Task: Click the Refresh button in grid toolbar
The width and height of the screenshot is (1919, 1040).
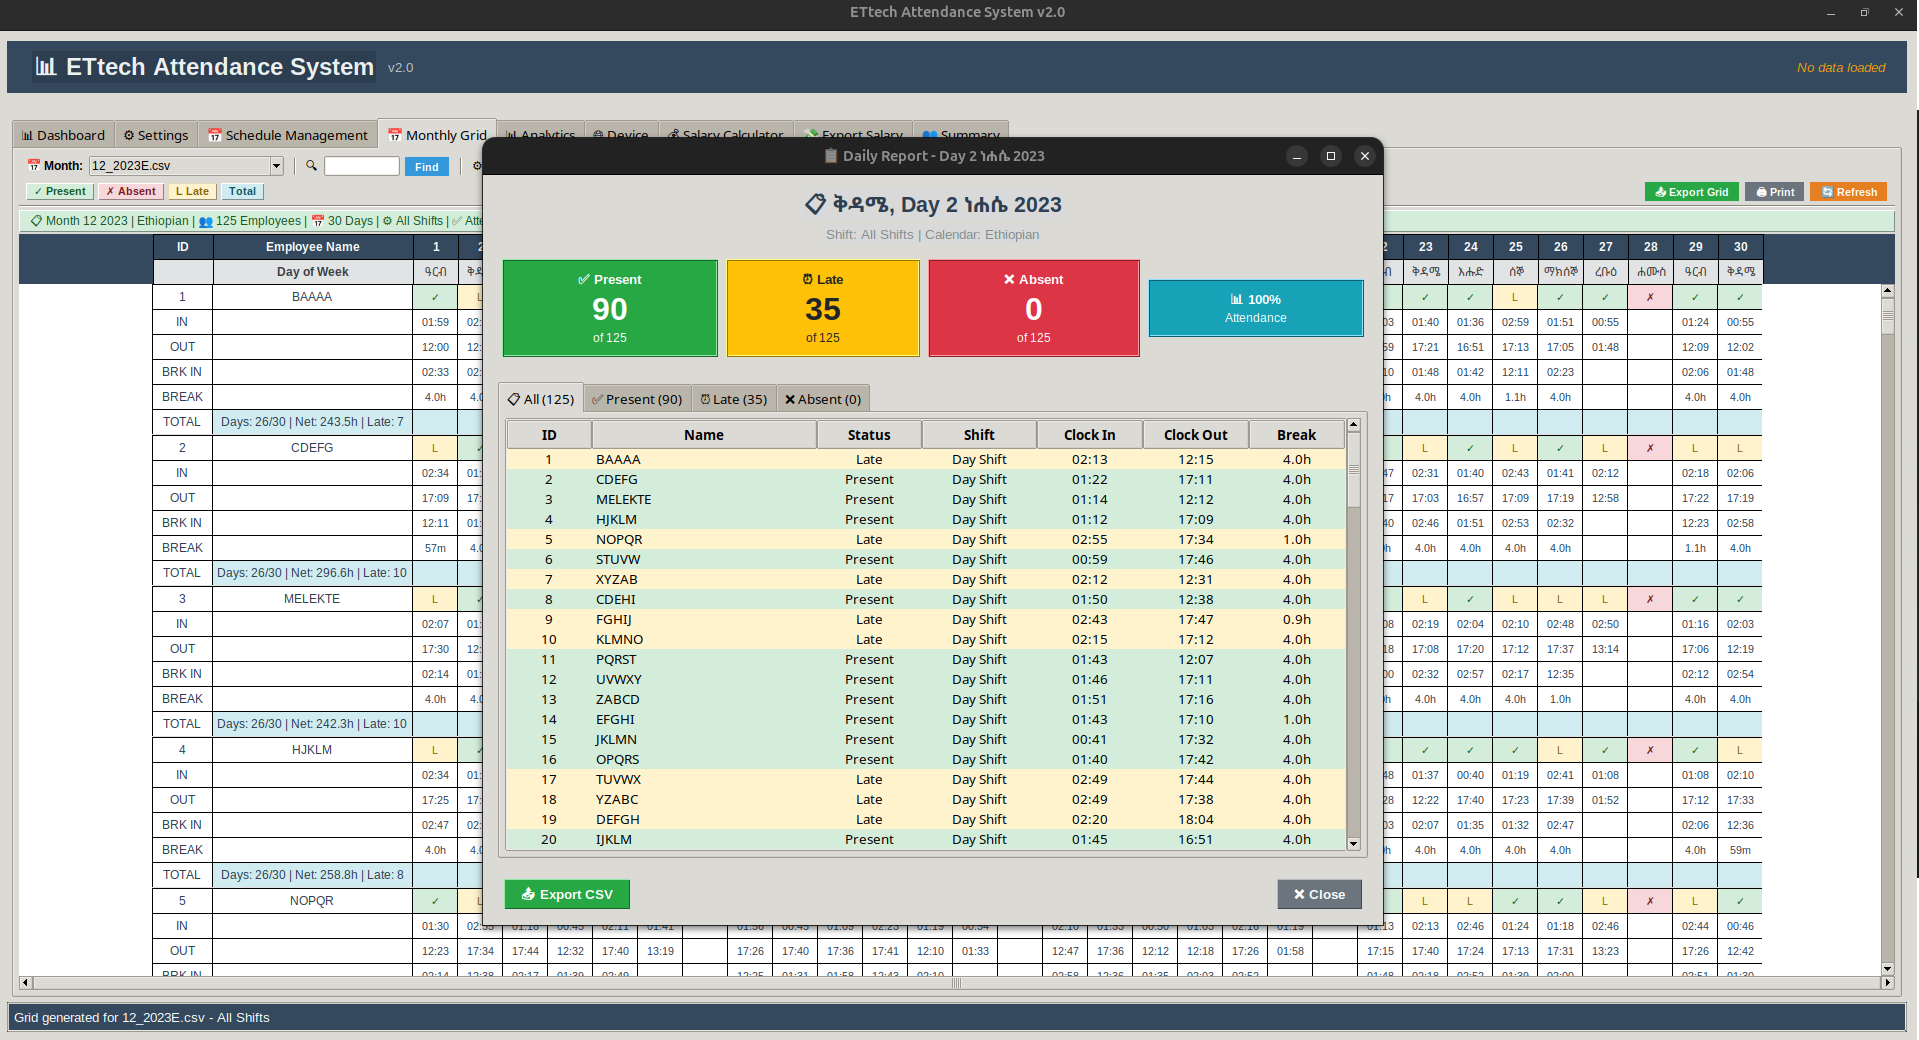Action: click(1848, 192)
